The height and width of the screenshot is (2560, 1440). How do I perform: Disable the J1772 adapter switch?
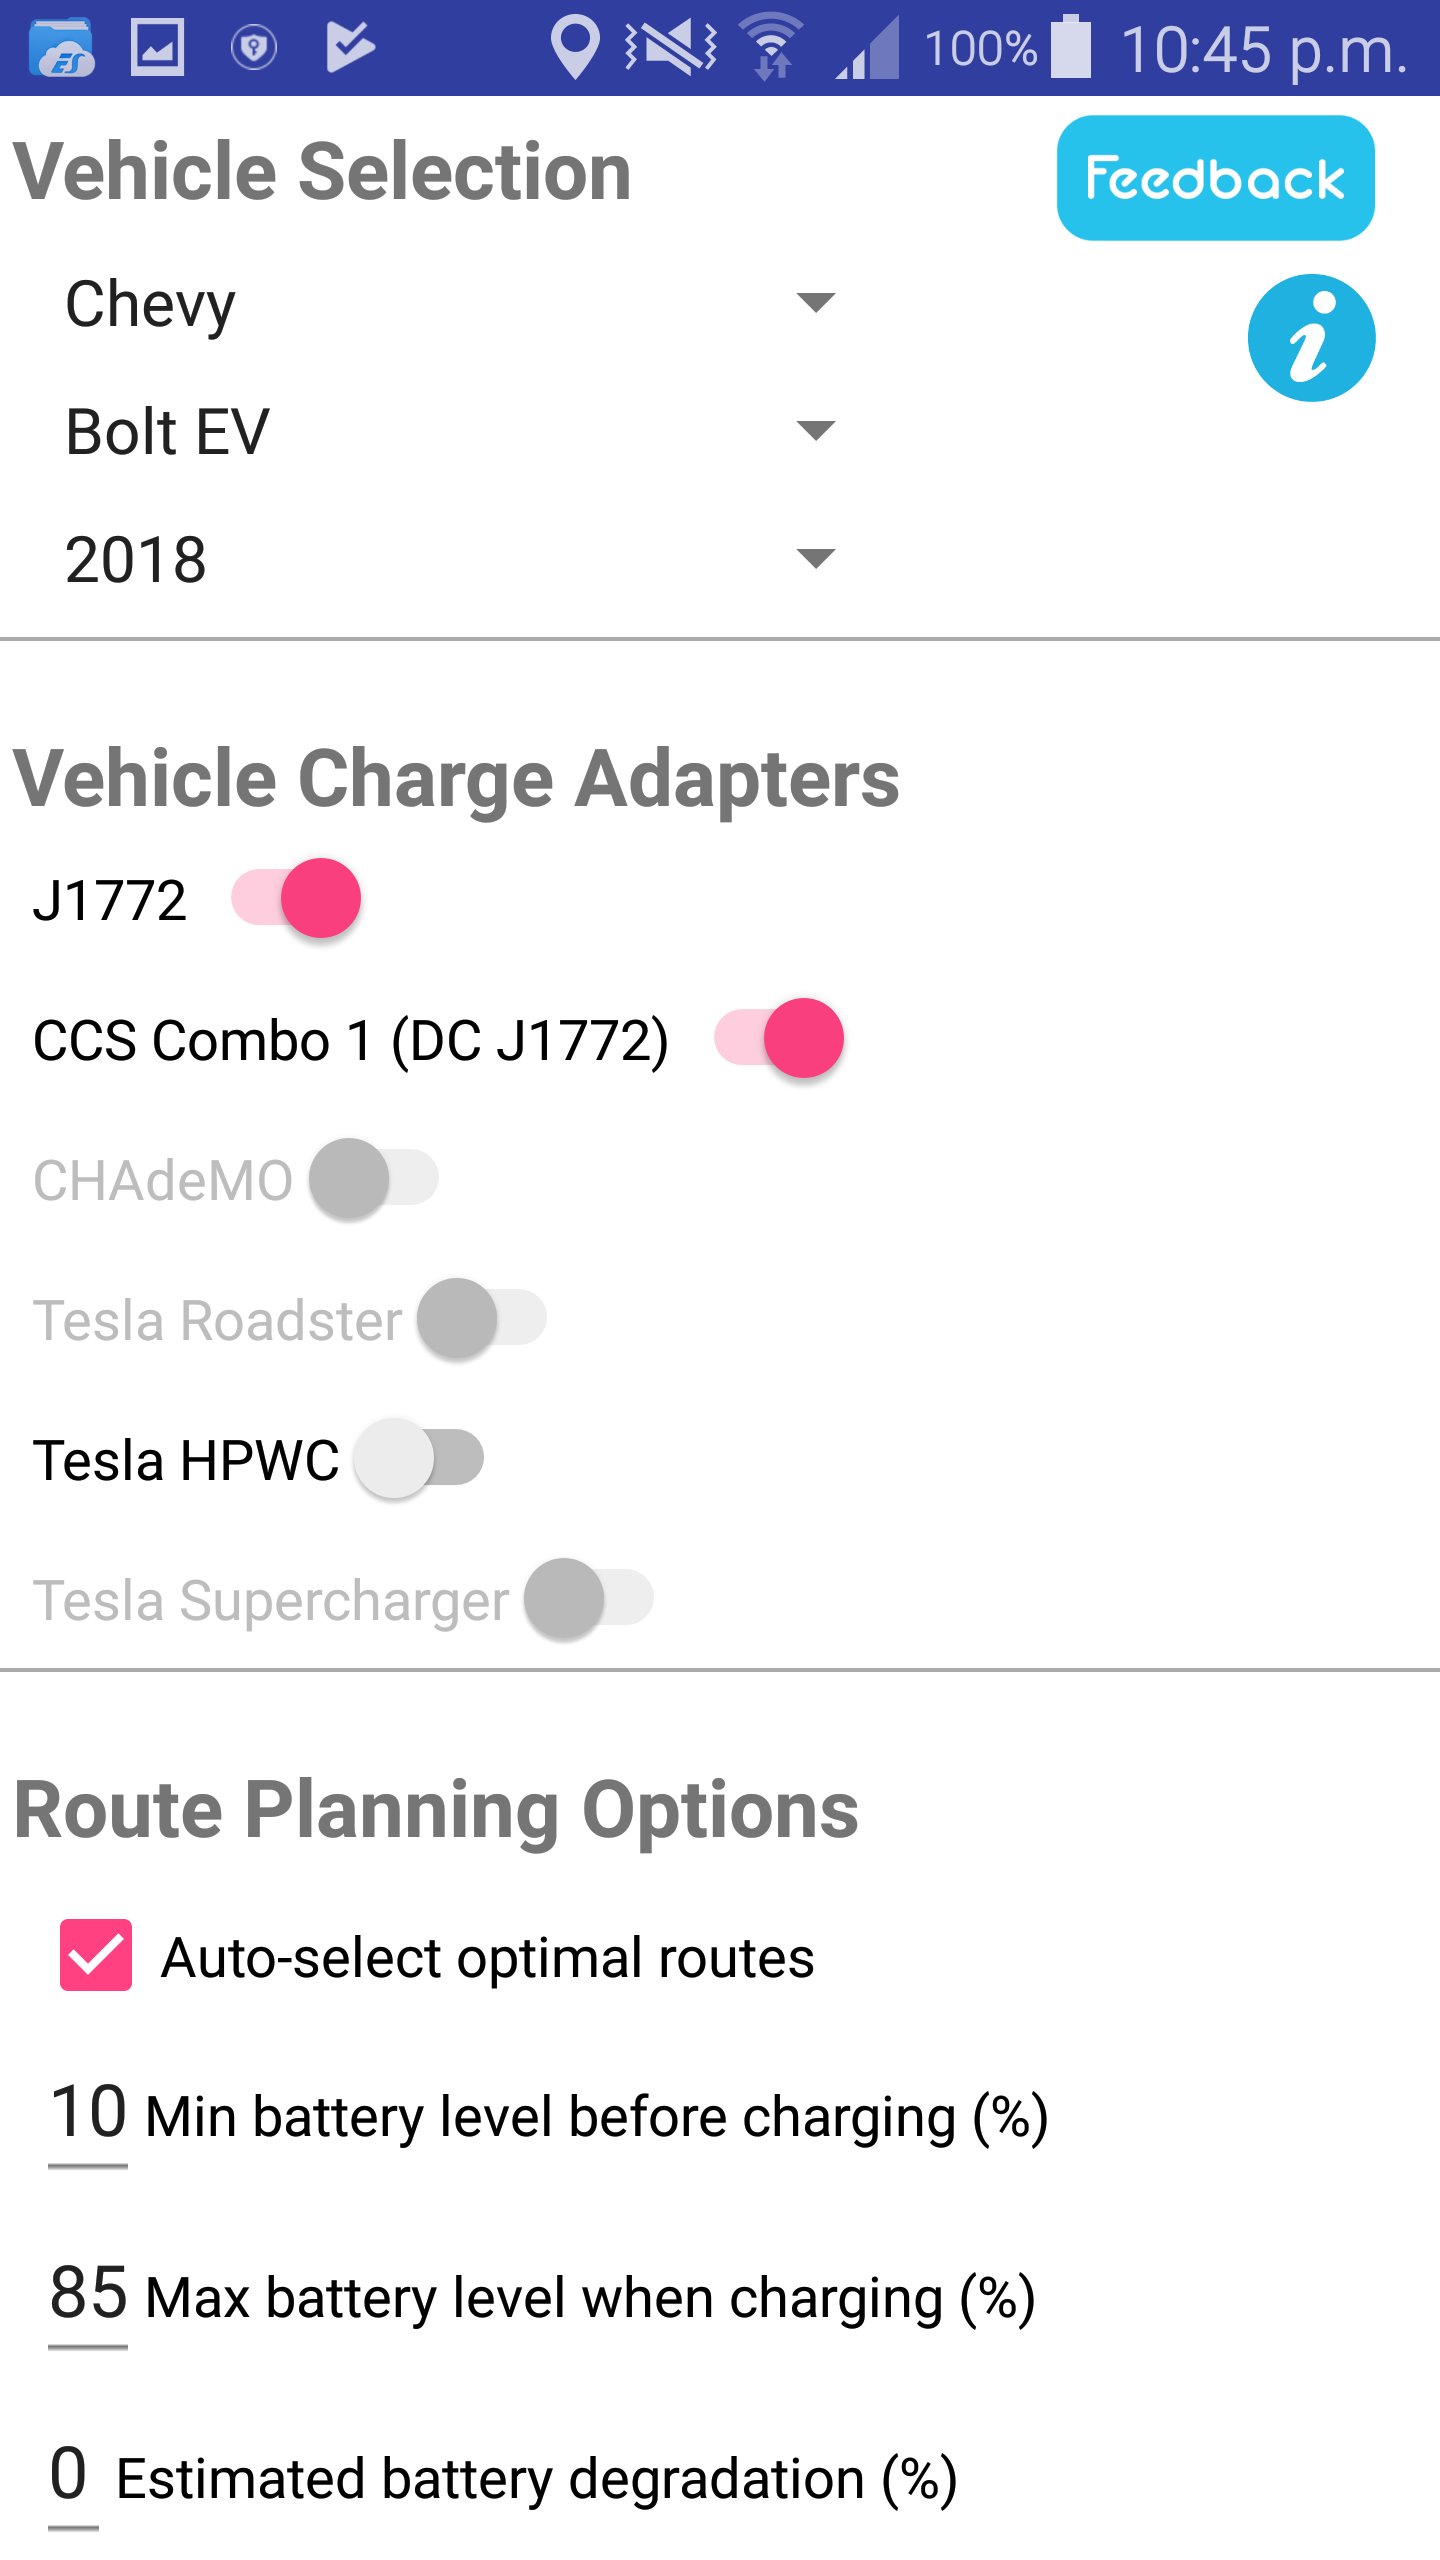[297, 898]
